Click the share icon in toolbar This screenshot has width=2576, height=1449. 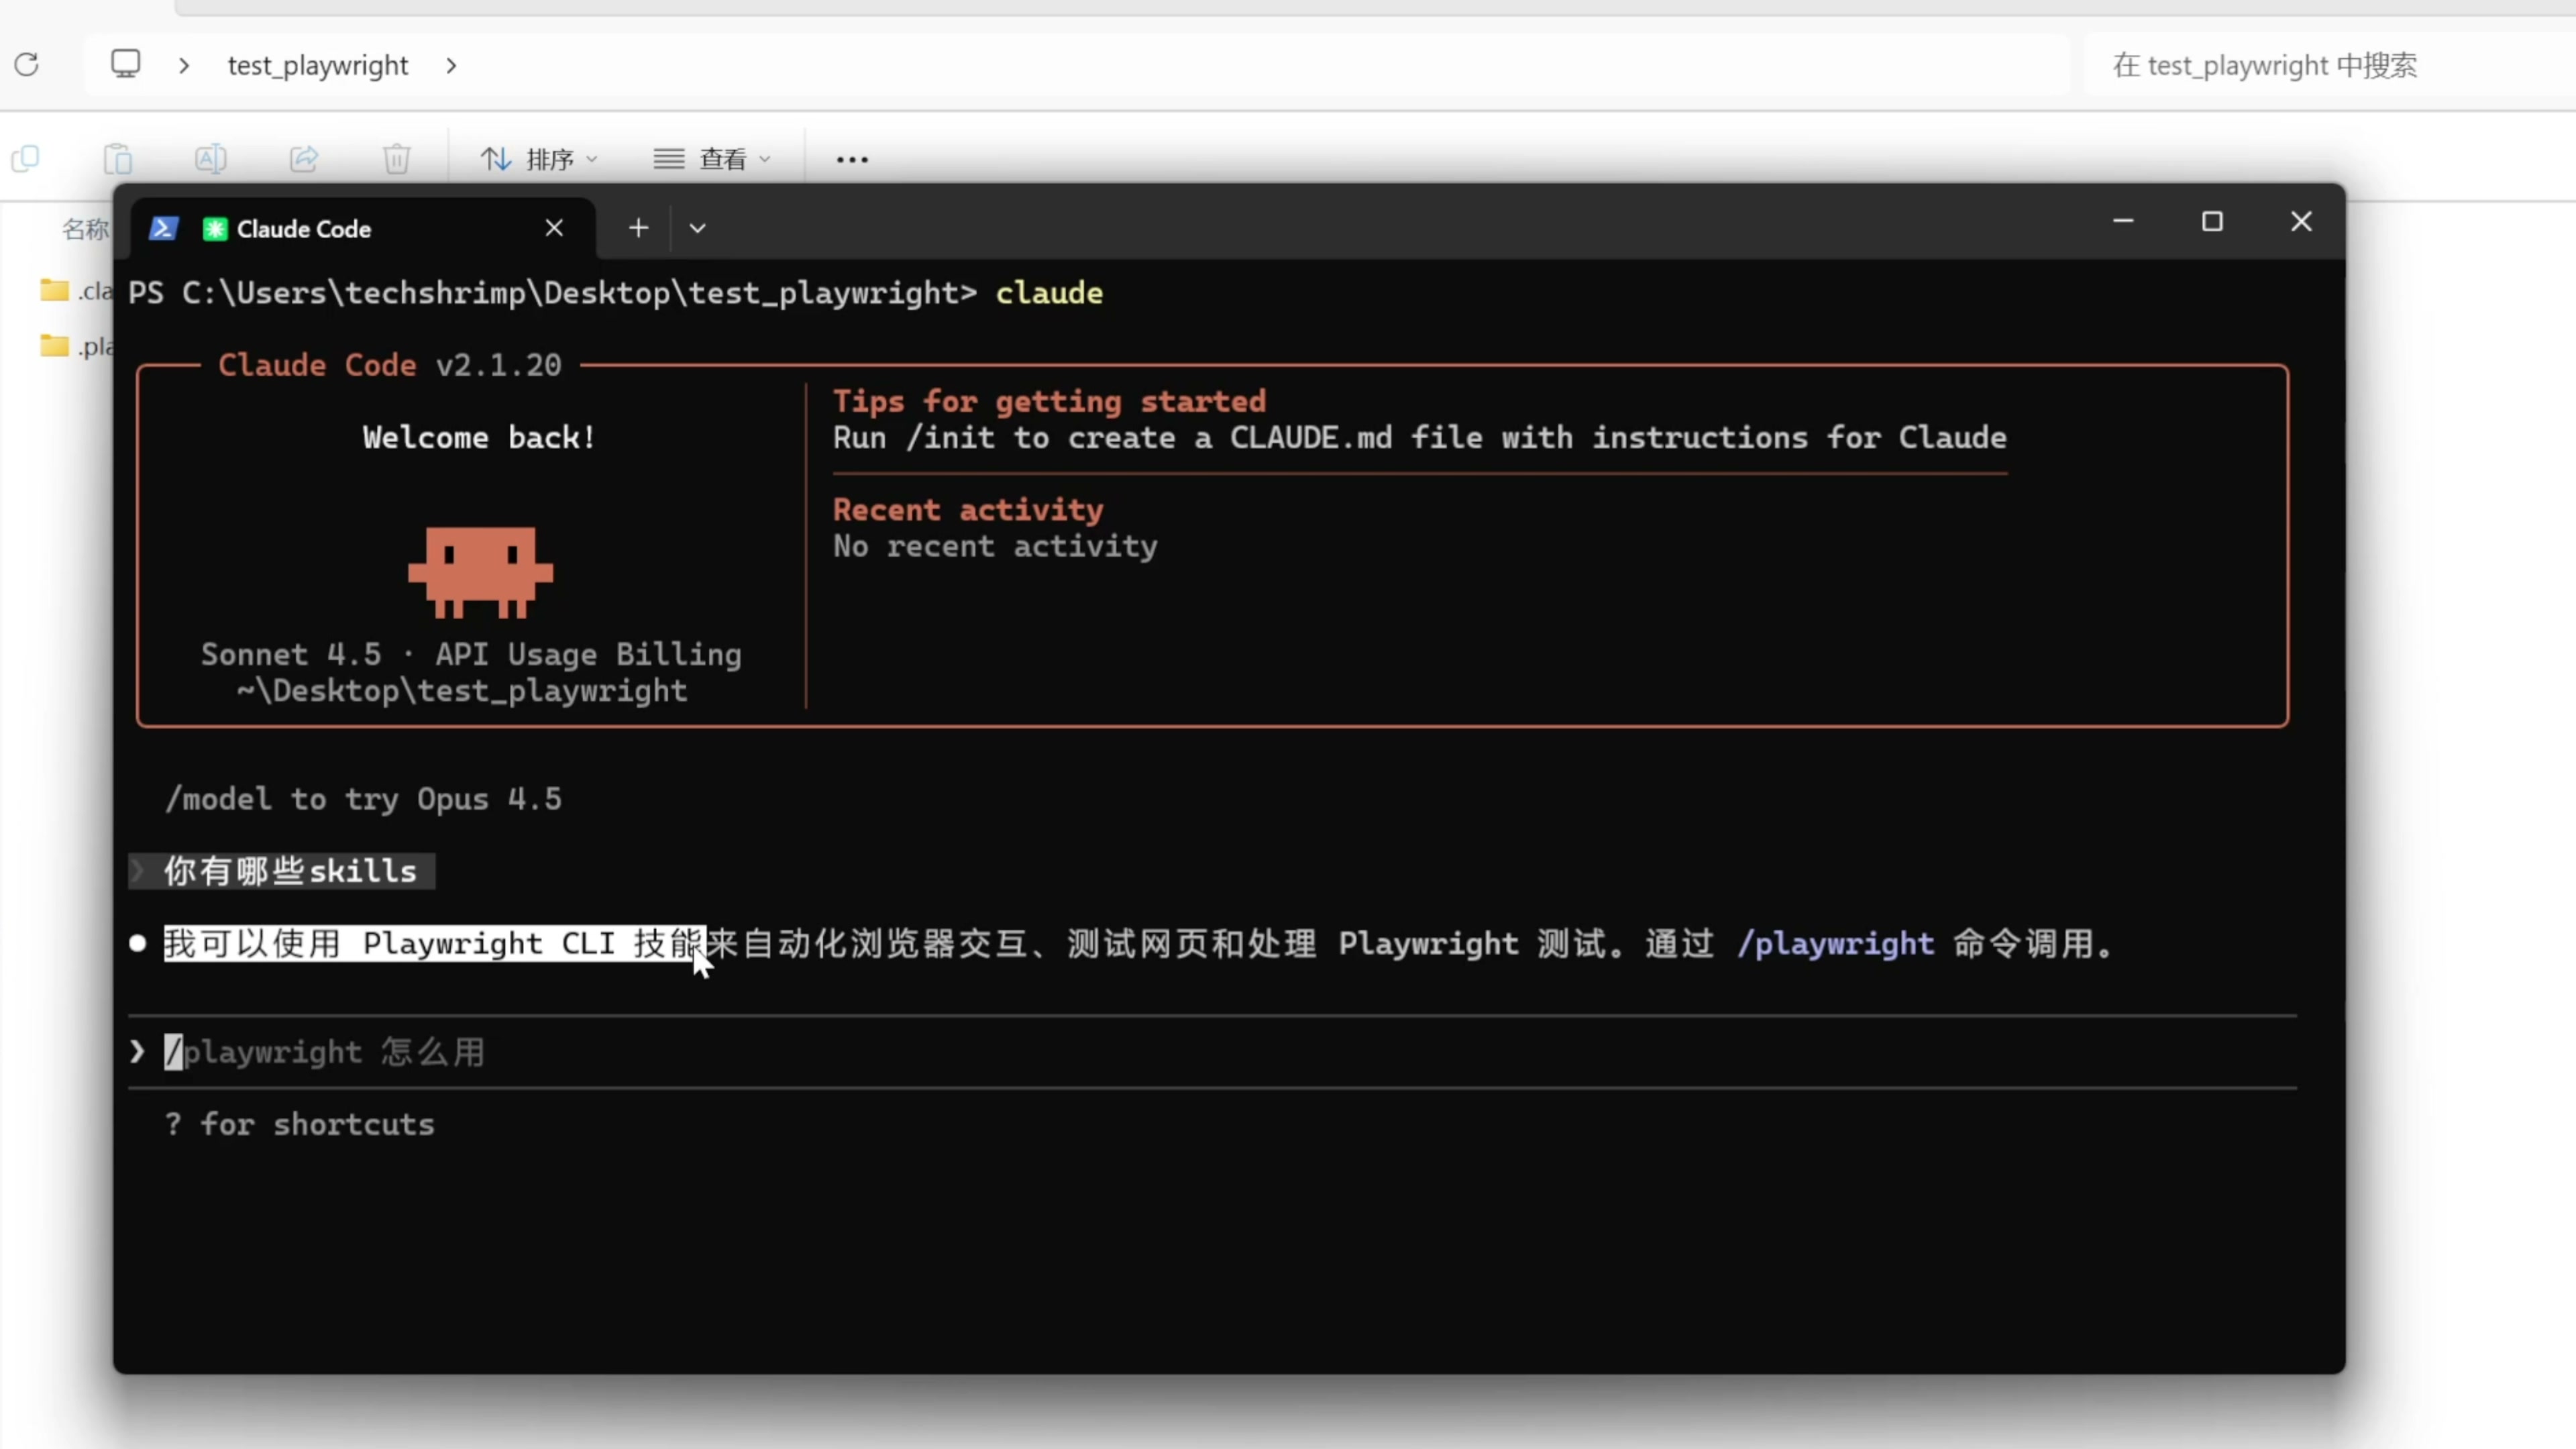304,159
